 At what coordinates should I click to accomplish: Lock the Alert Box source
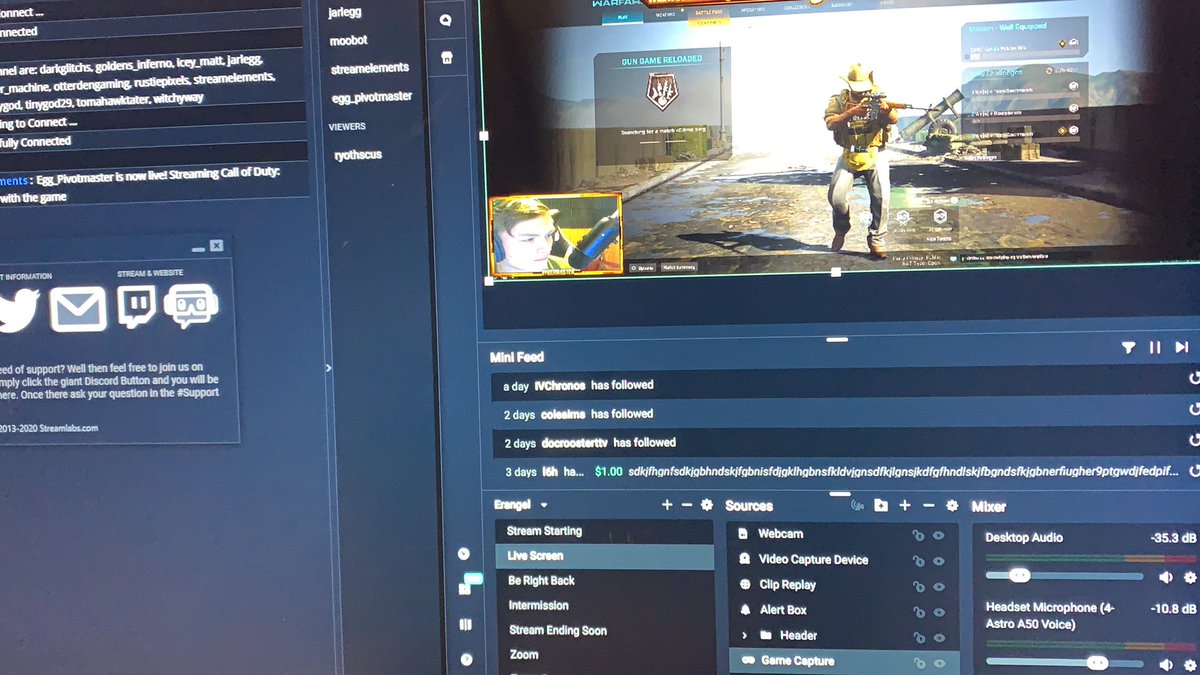(918, 611)
